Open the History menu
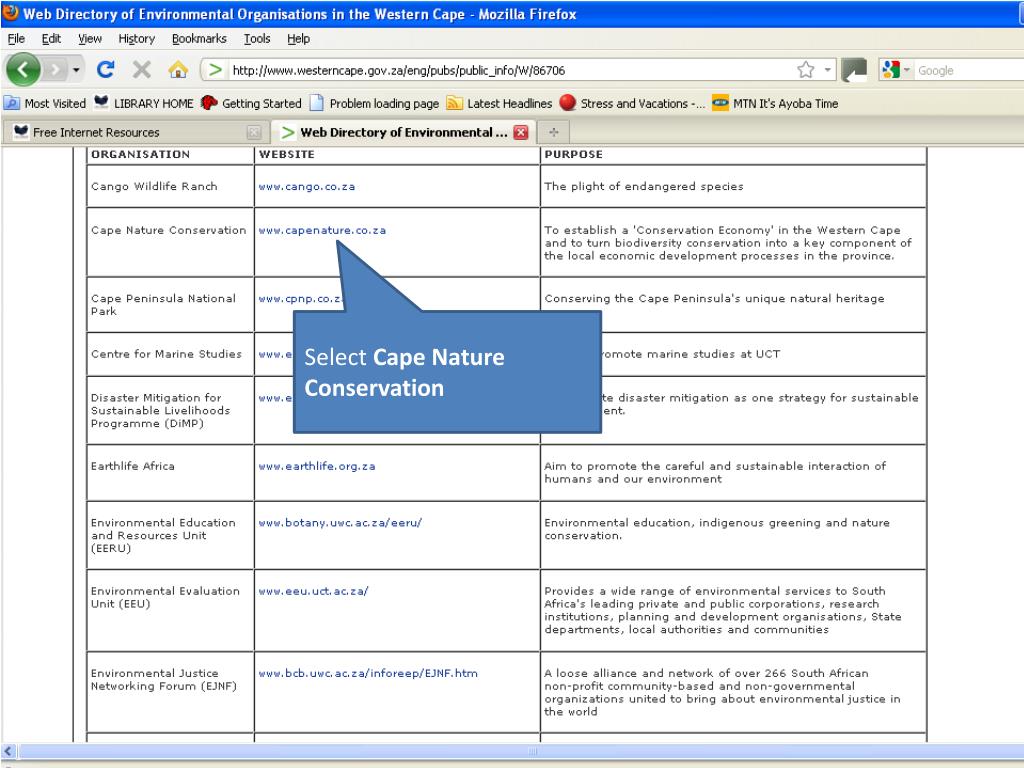Image resolution: width=1024 pixels, height=768 pixels. [x=136, y=39]
